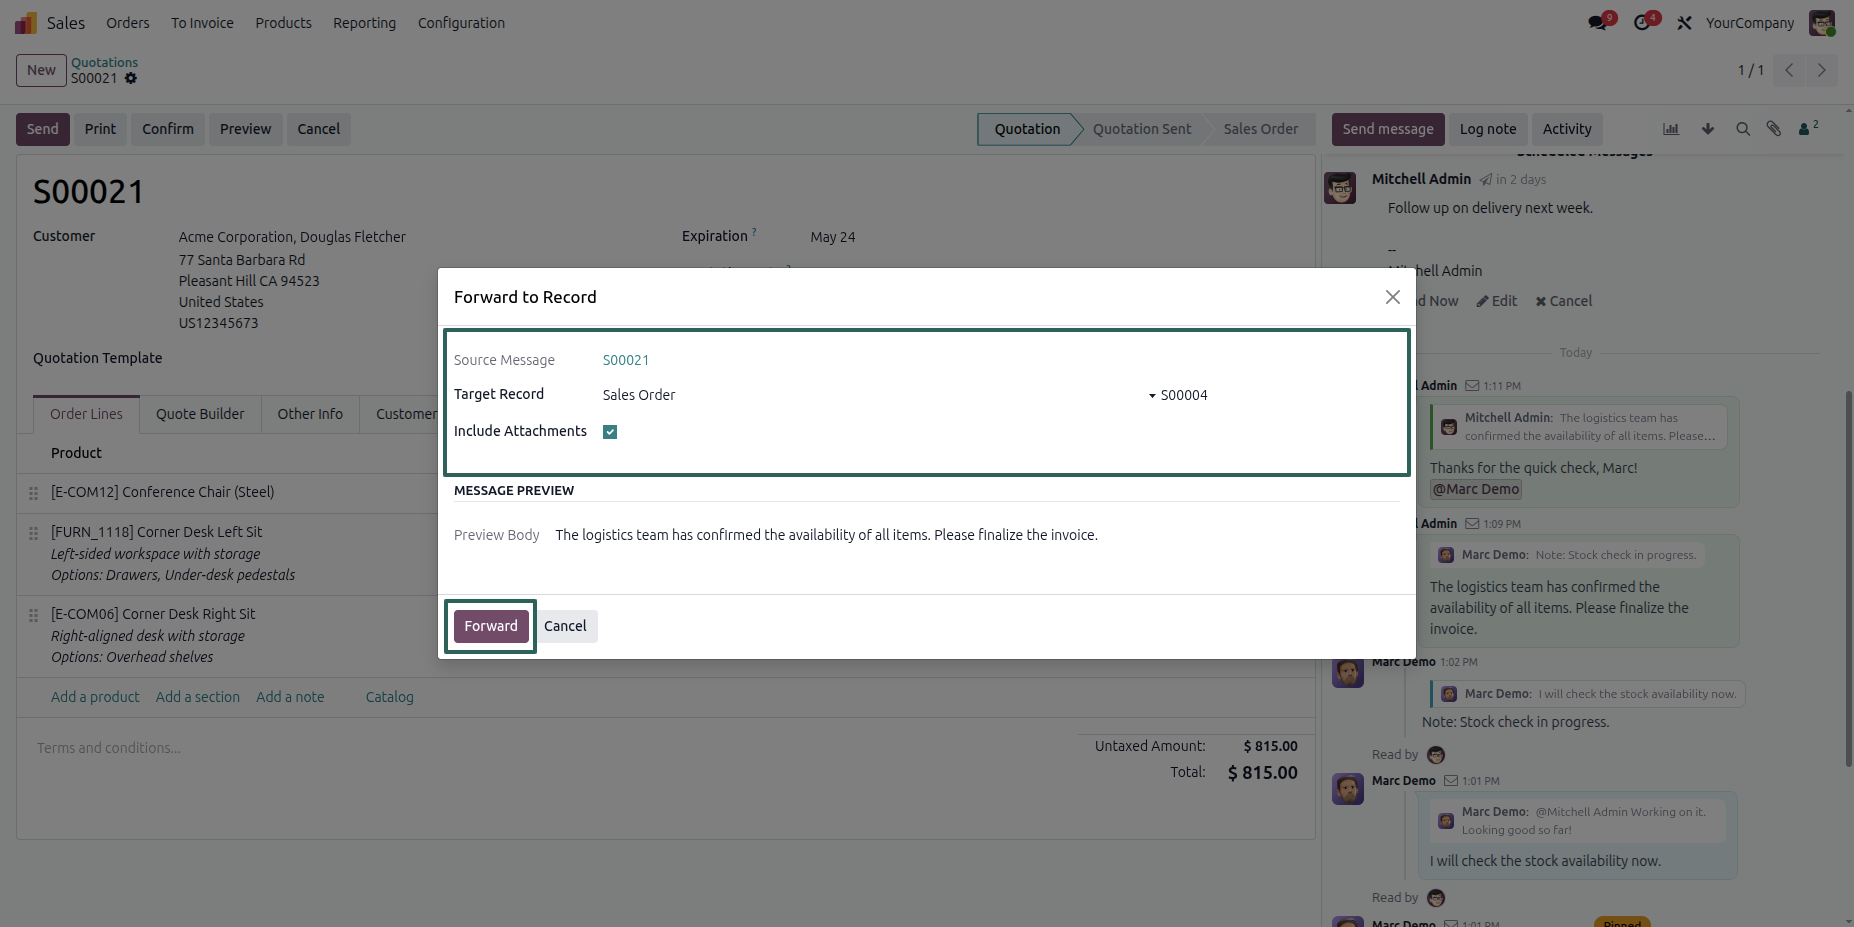
Task: Click Add a section link
Action: 198,697
